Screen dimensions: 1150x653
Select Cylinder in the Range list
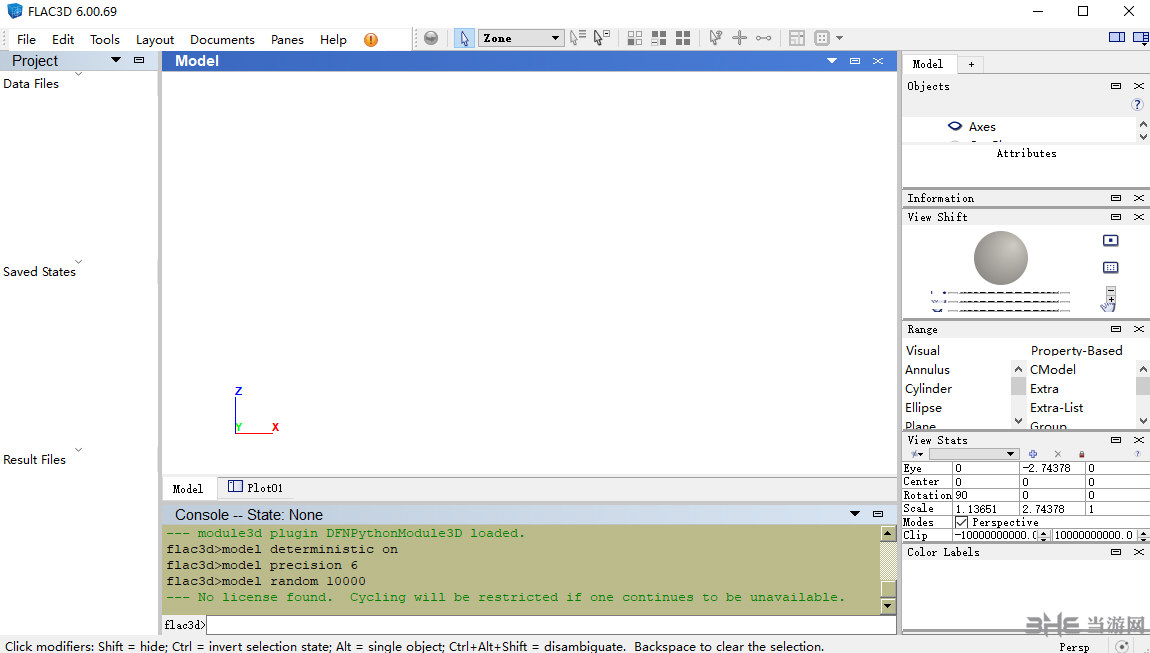point(929,389)
